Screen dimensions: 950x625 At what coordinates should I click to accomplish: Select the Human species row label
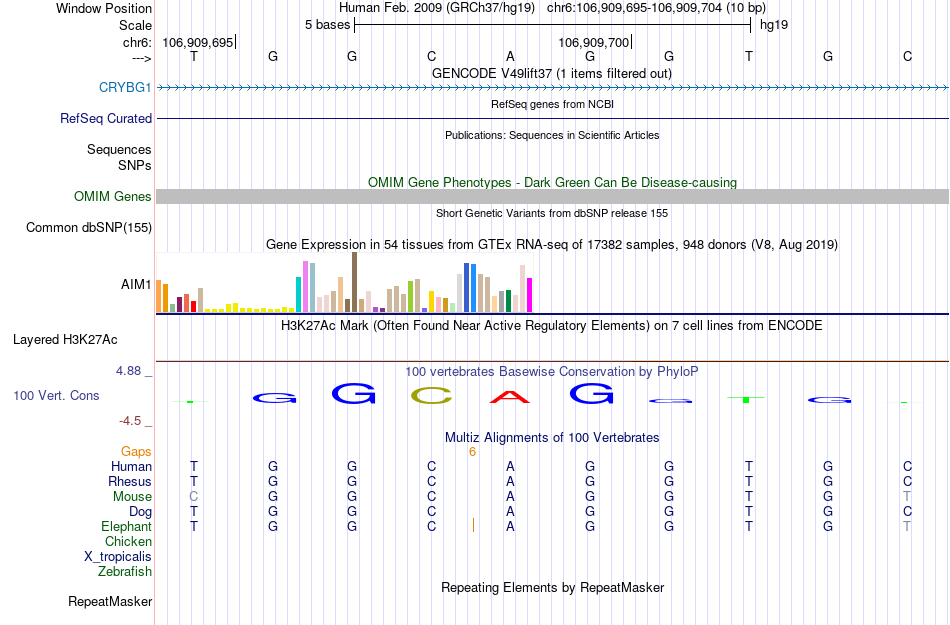coord(131,467)
